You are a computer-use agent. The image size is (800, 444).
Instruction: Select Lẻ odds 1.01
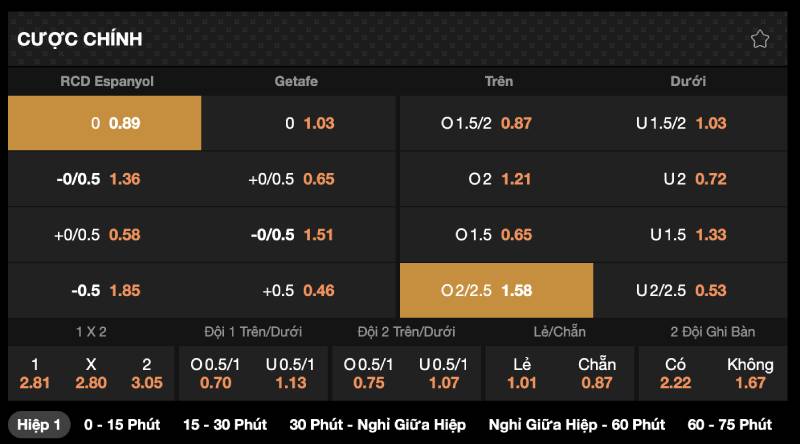pyautogui.click(x=522, y=374)
